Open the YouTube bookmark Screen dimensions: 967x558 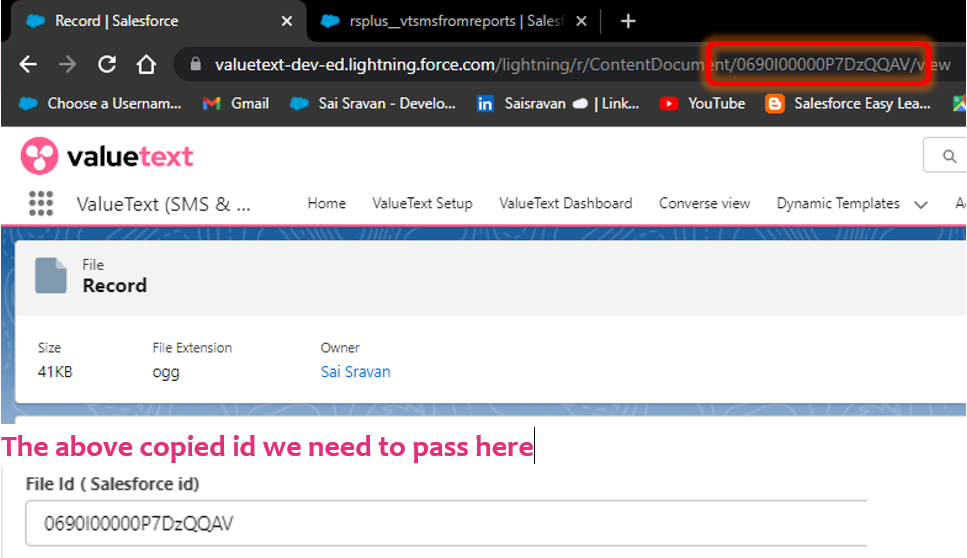pyautogui.click(x=703, y=103)
